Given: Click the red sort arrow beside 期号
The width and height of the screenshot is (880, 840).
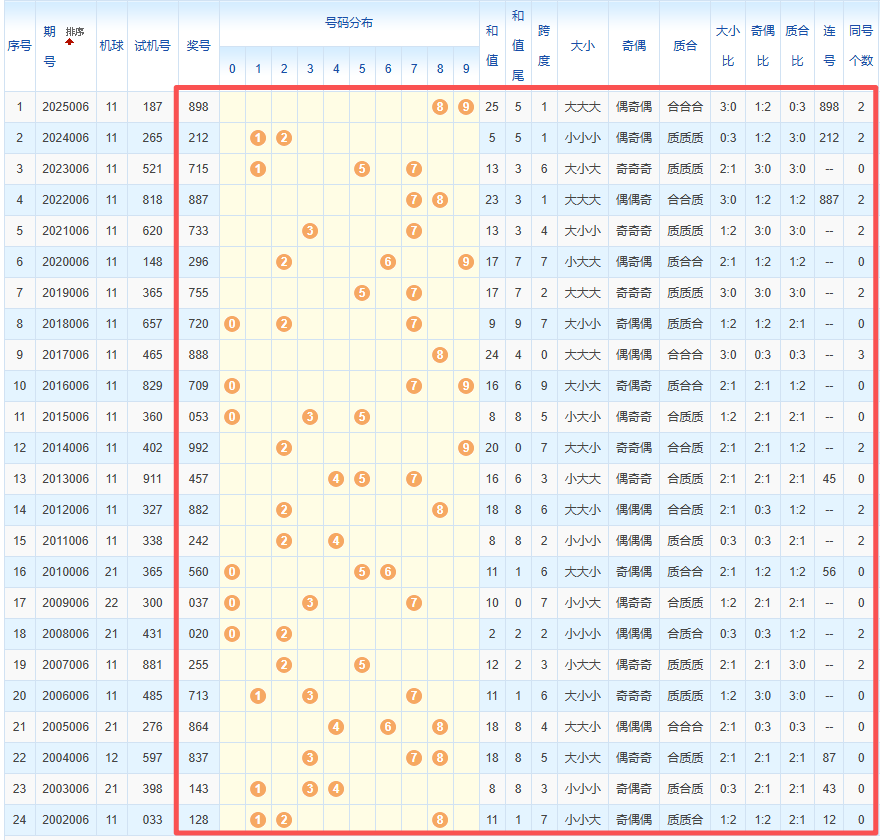Looking at the screenshot, I should click(70, 43).
